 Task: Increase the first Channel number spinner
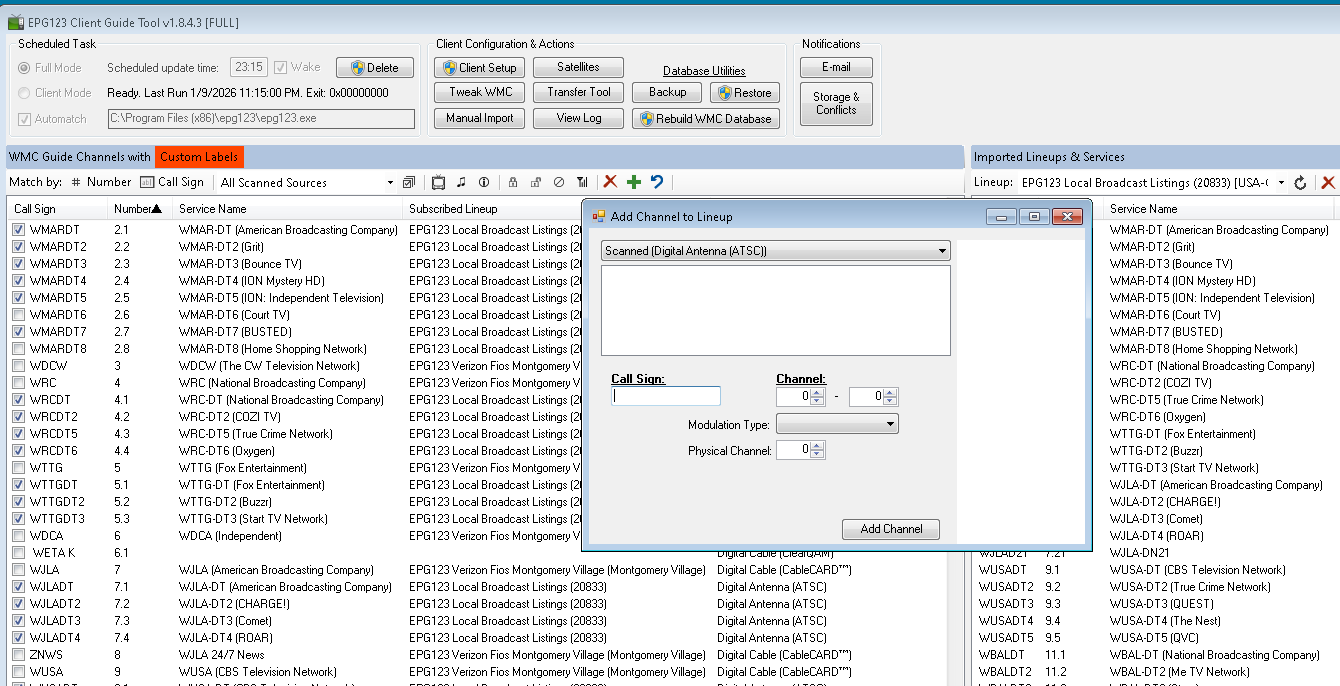[x=817, y=393]
